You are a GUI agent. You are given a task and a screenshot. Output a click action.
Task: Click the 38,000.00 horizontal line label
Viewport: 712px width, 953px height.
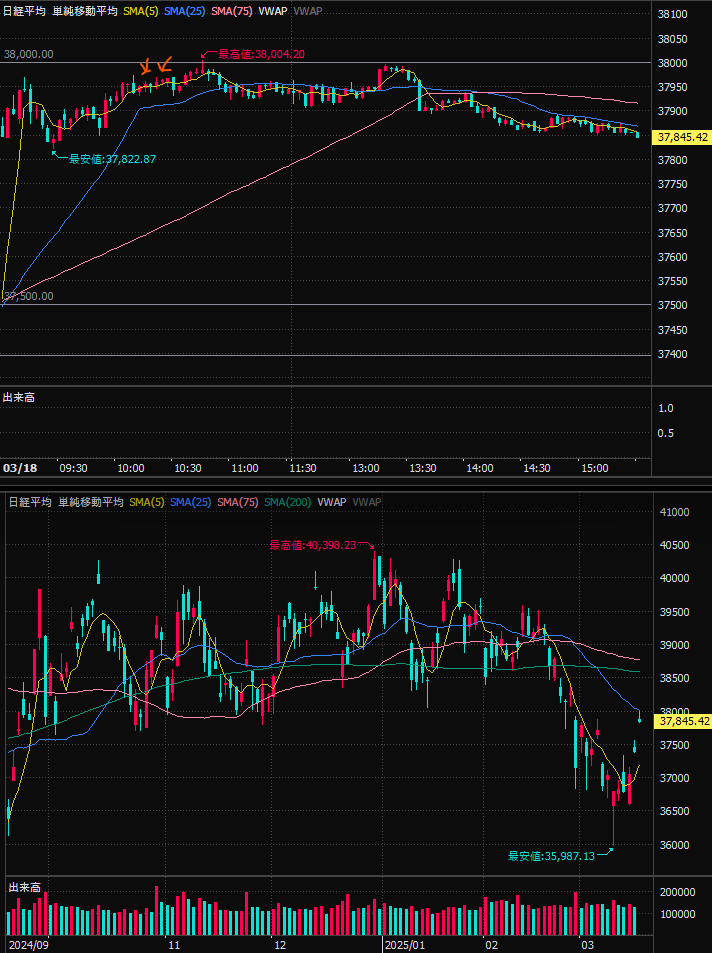click(29, 54)
